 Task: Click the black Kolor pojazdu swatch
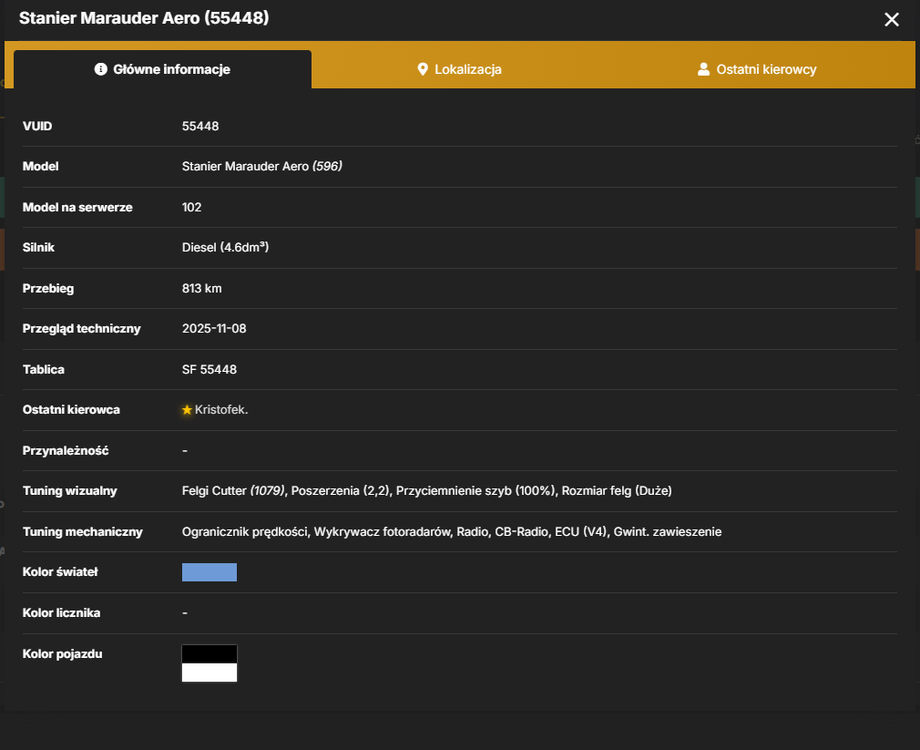(x=209, y=654)
